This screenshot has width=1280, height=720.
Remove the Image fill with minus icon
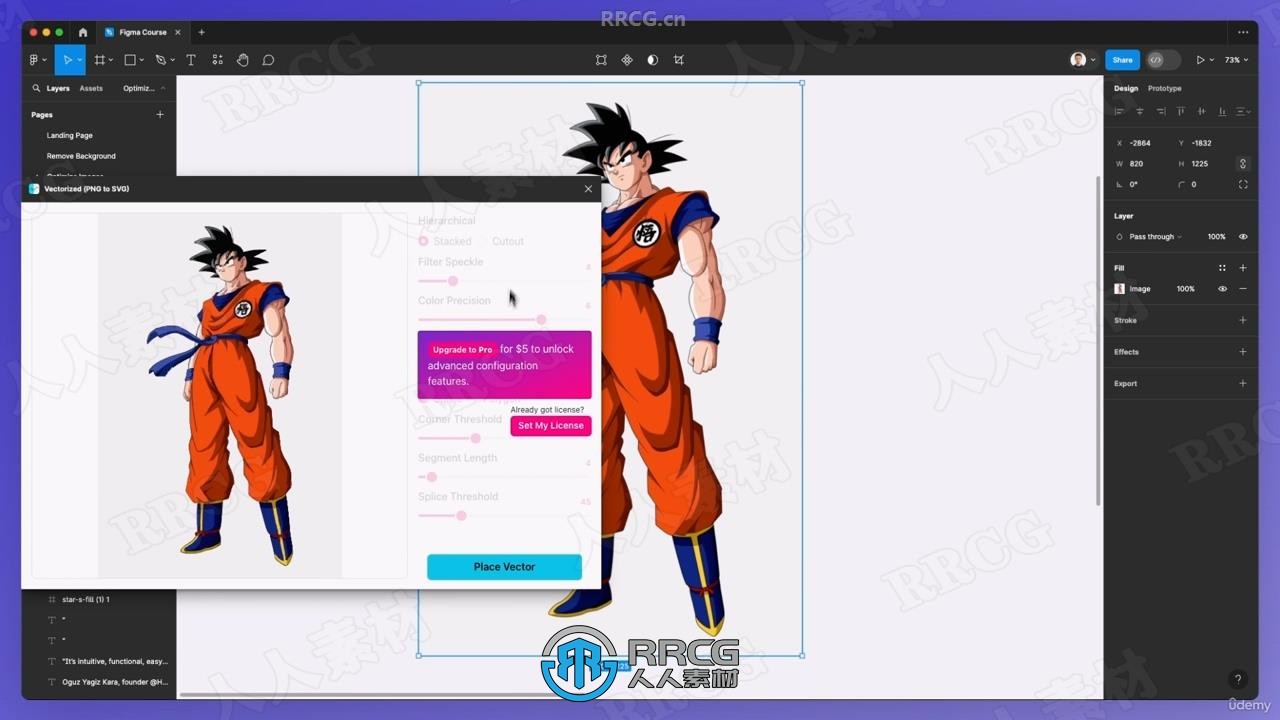click(1243, 289)
